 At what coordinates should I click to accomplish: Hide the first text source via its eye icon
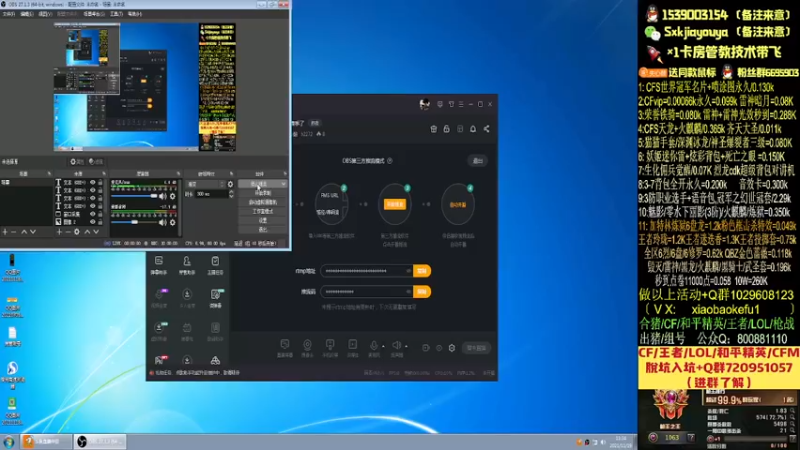92,182
